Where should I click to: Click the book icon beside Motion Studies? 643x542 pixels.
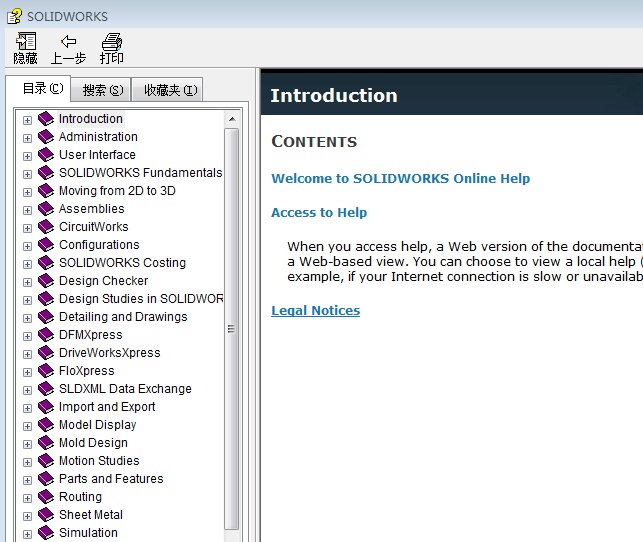pos(46,461)
